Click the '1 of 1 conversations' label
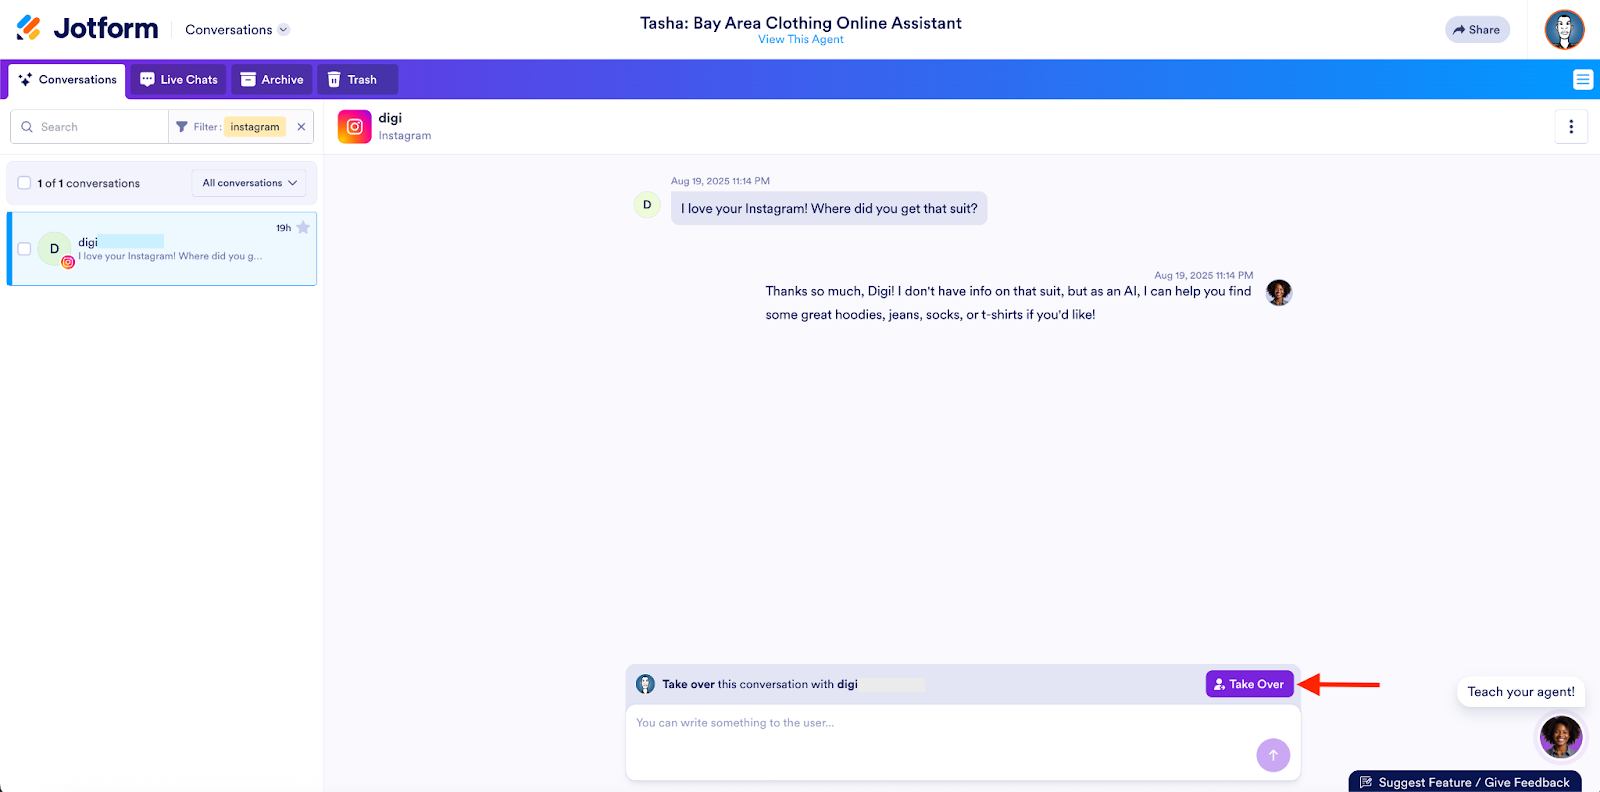The width and height of the screenshot is (1600, 792). tap(89, 184)
